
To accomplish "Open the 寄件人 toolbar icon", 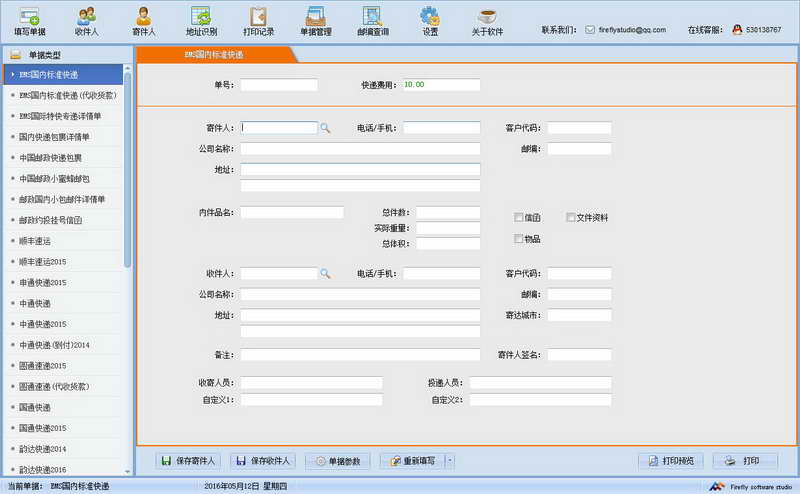I will [144, 22].
